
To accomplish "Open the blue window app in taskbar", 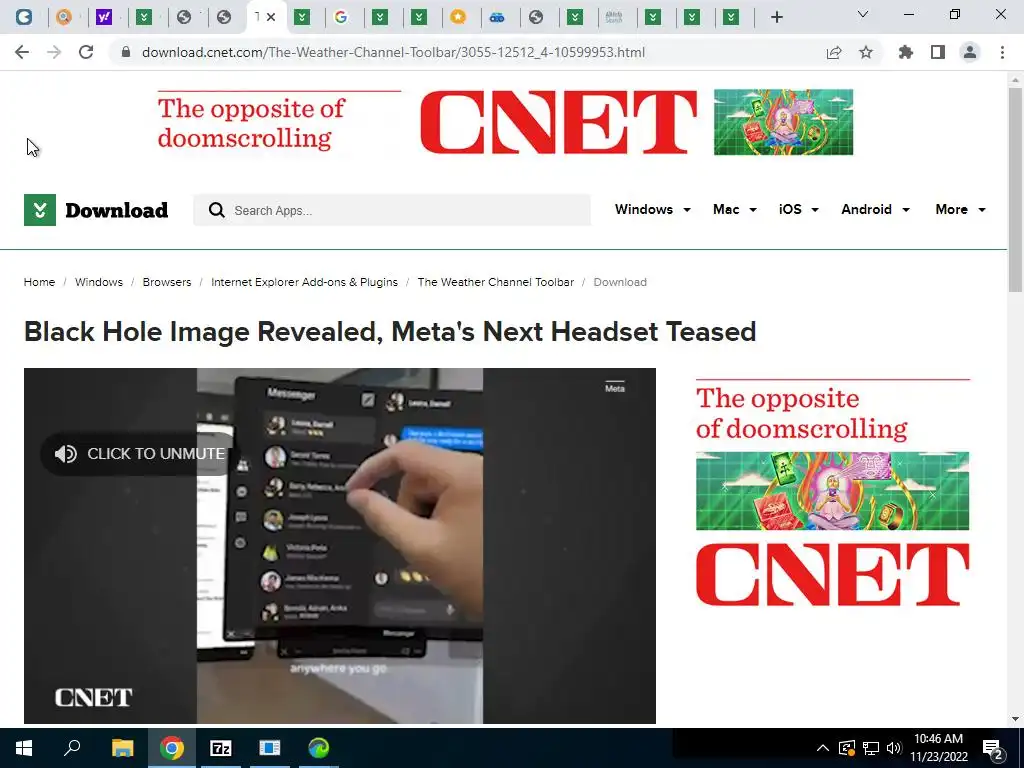I will pyautogui.click(x=269, y=748).
